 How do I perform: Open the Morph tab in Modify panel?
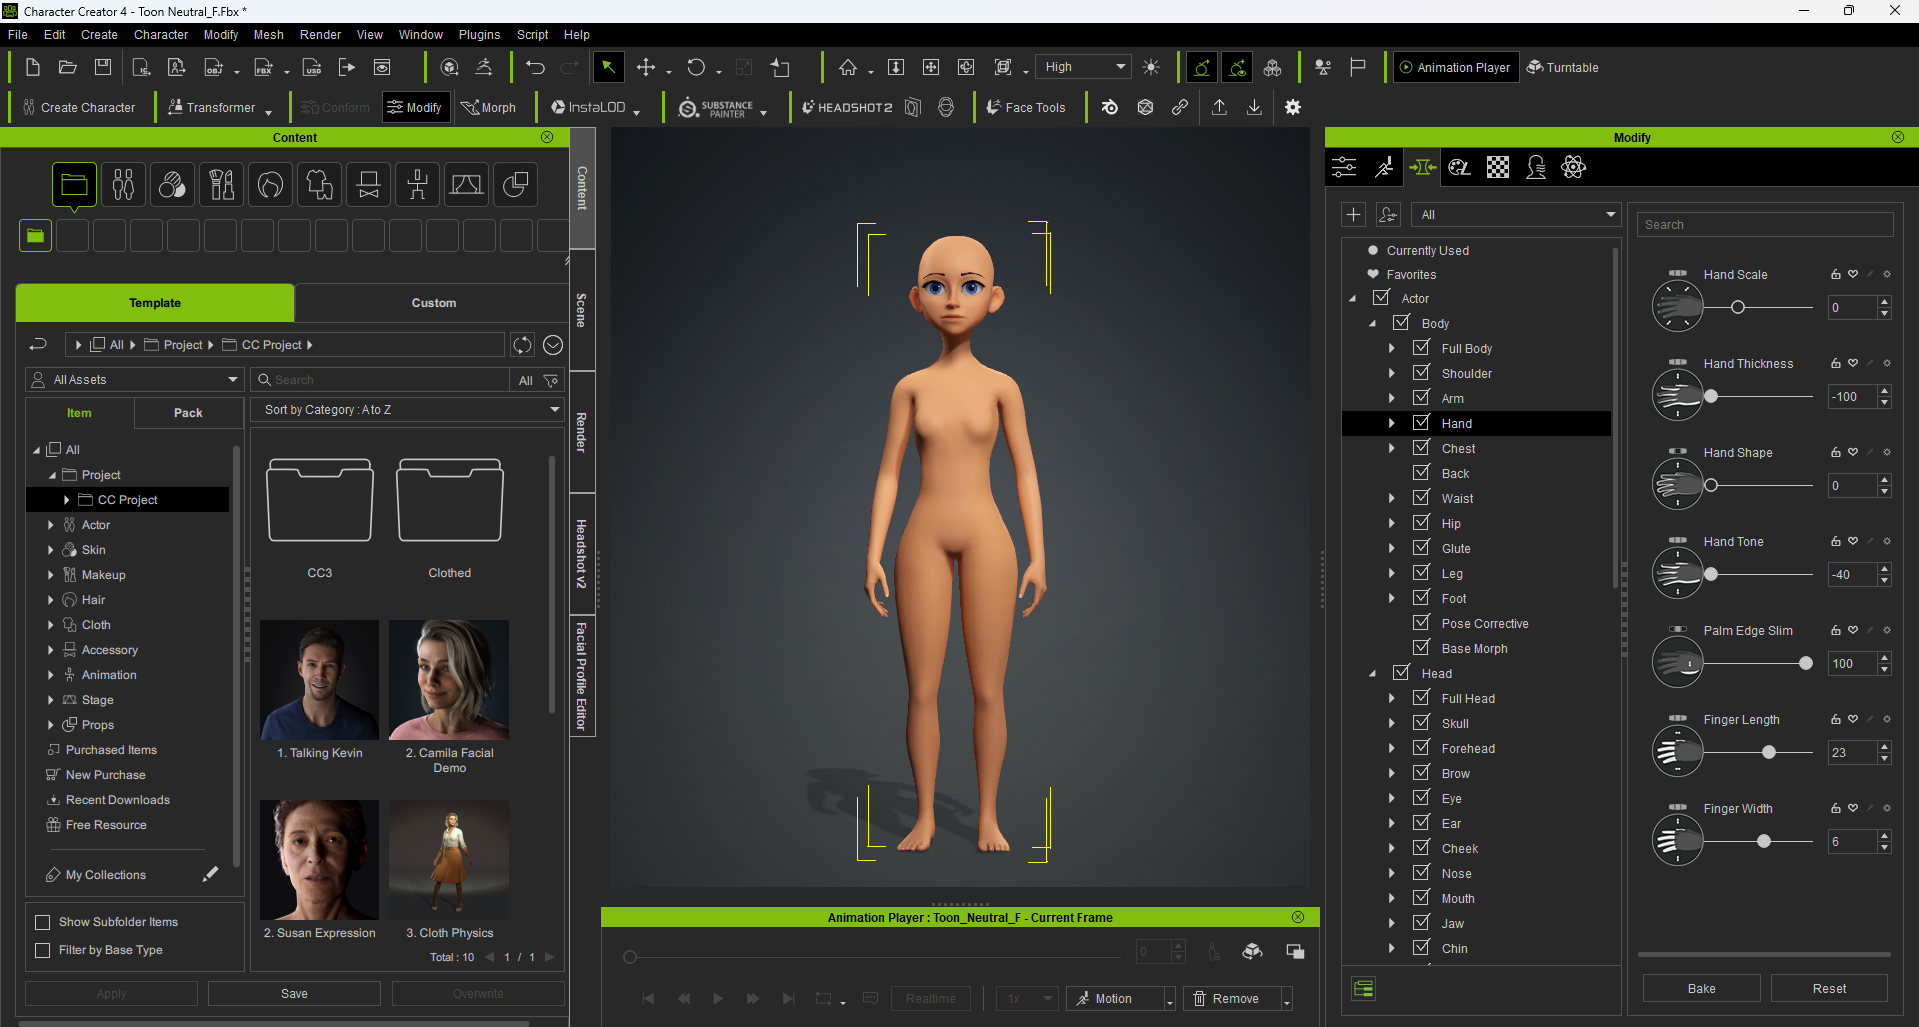(x=1422, y=167)
